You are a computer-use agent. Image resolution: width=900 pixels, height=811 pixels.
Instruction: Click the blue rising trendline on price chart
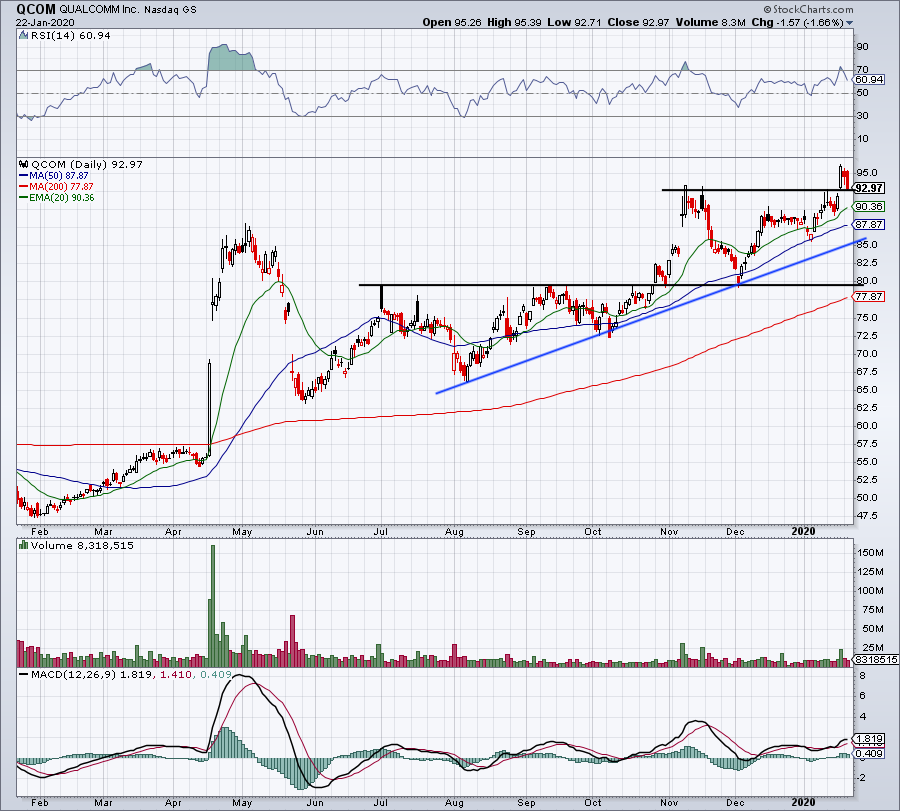(x=651, y=315)
